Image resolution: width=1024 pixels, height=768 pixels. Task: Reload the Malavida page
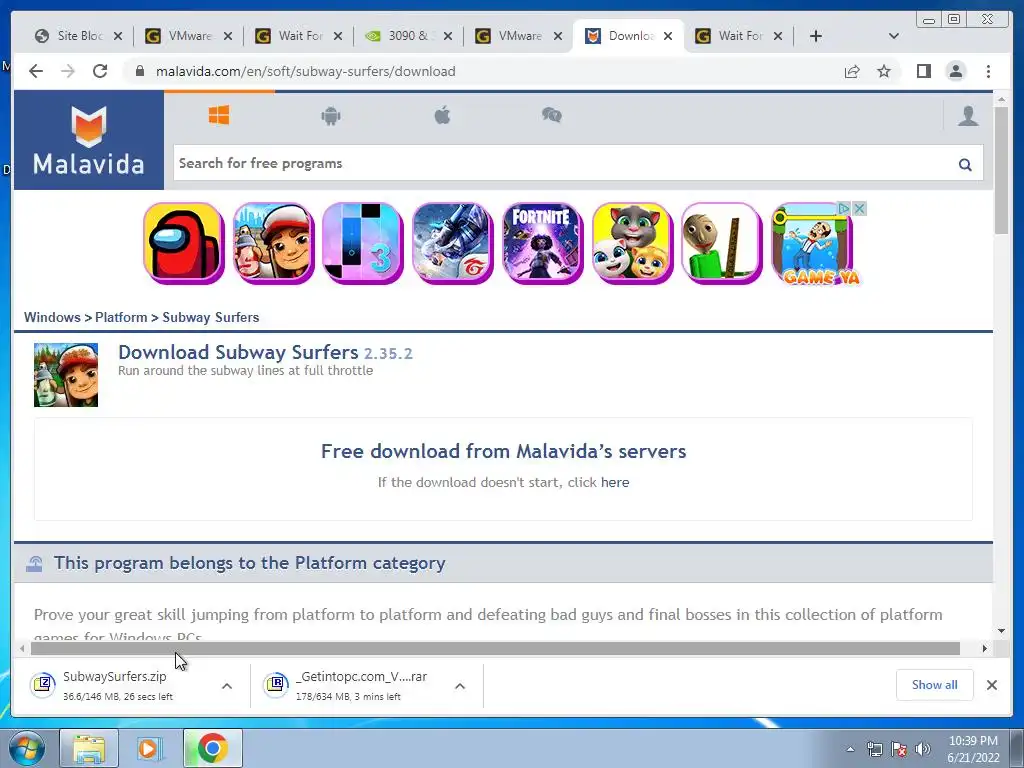(x=100, y=71)
